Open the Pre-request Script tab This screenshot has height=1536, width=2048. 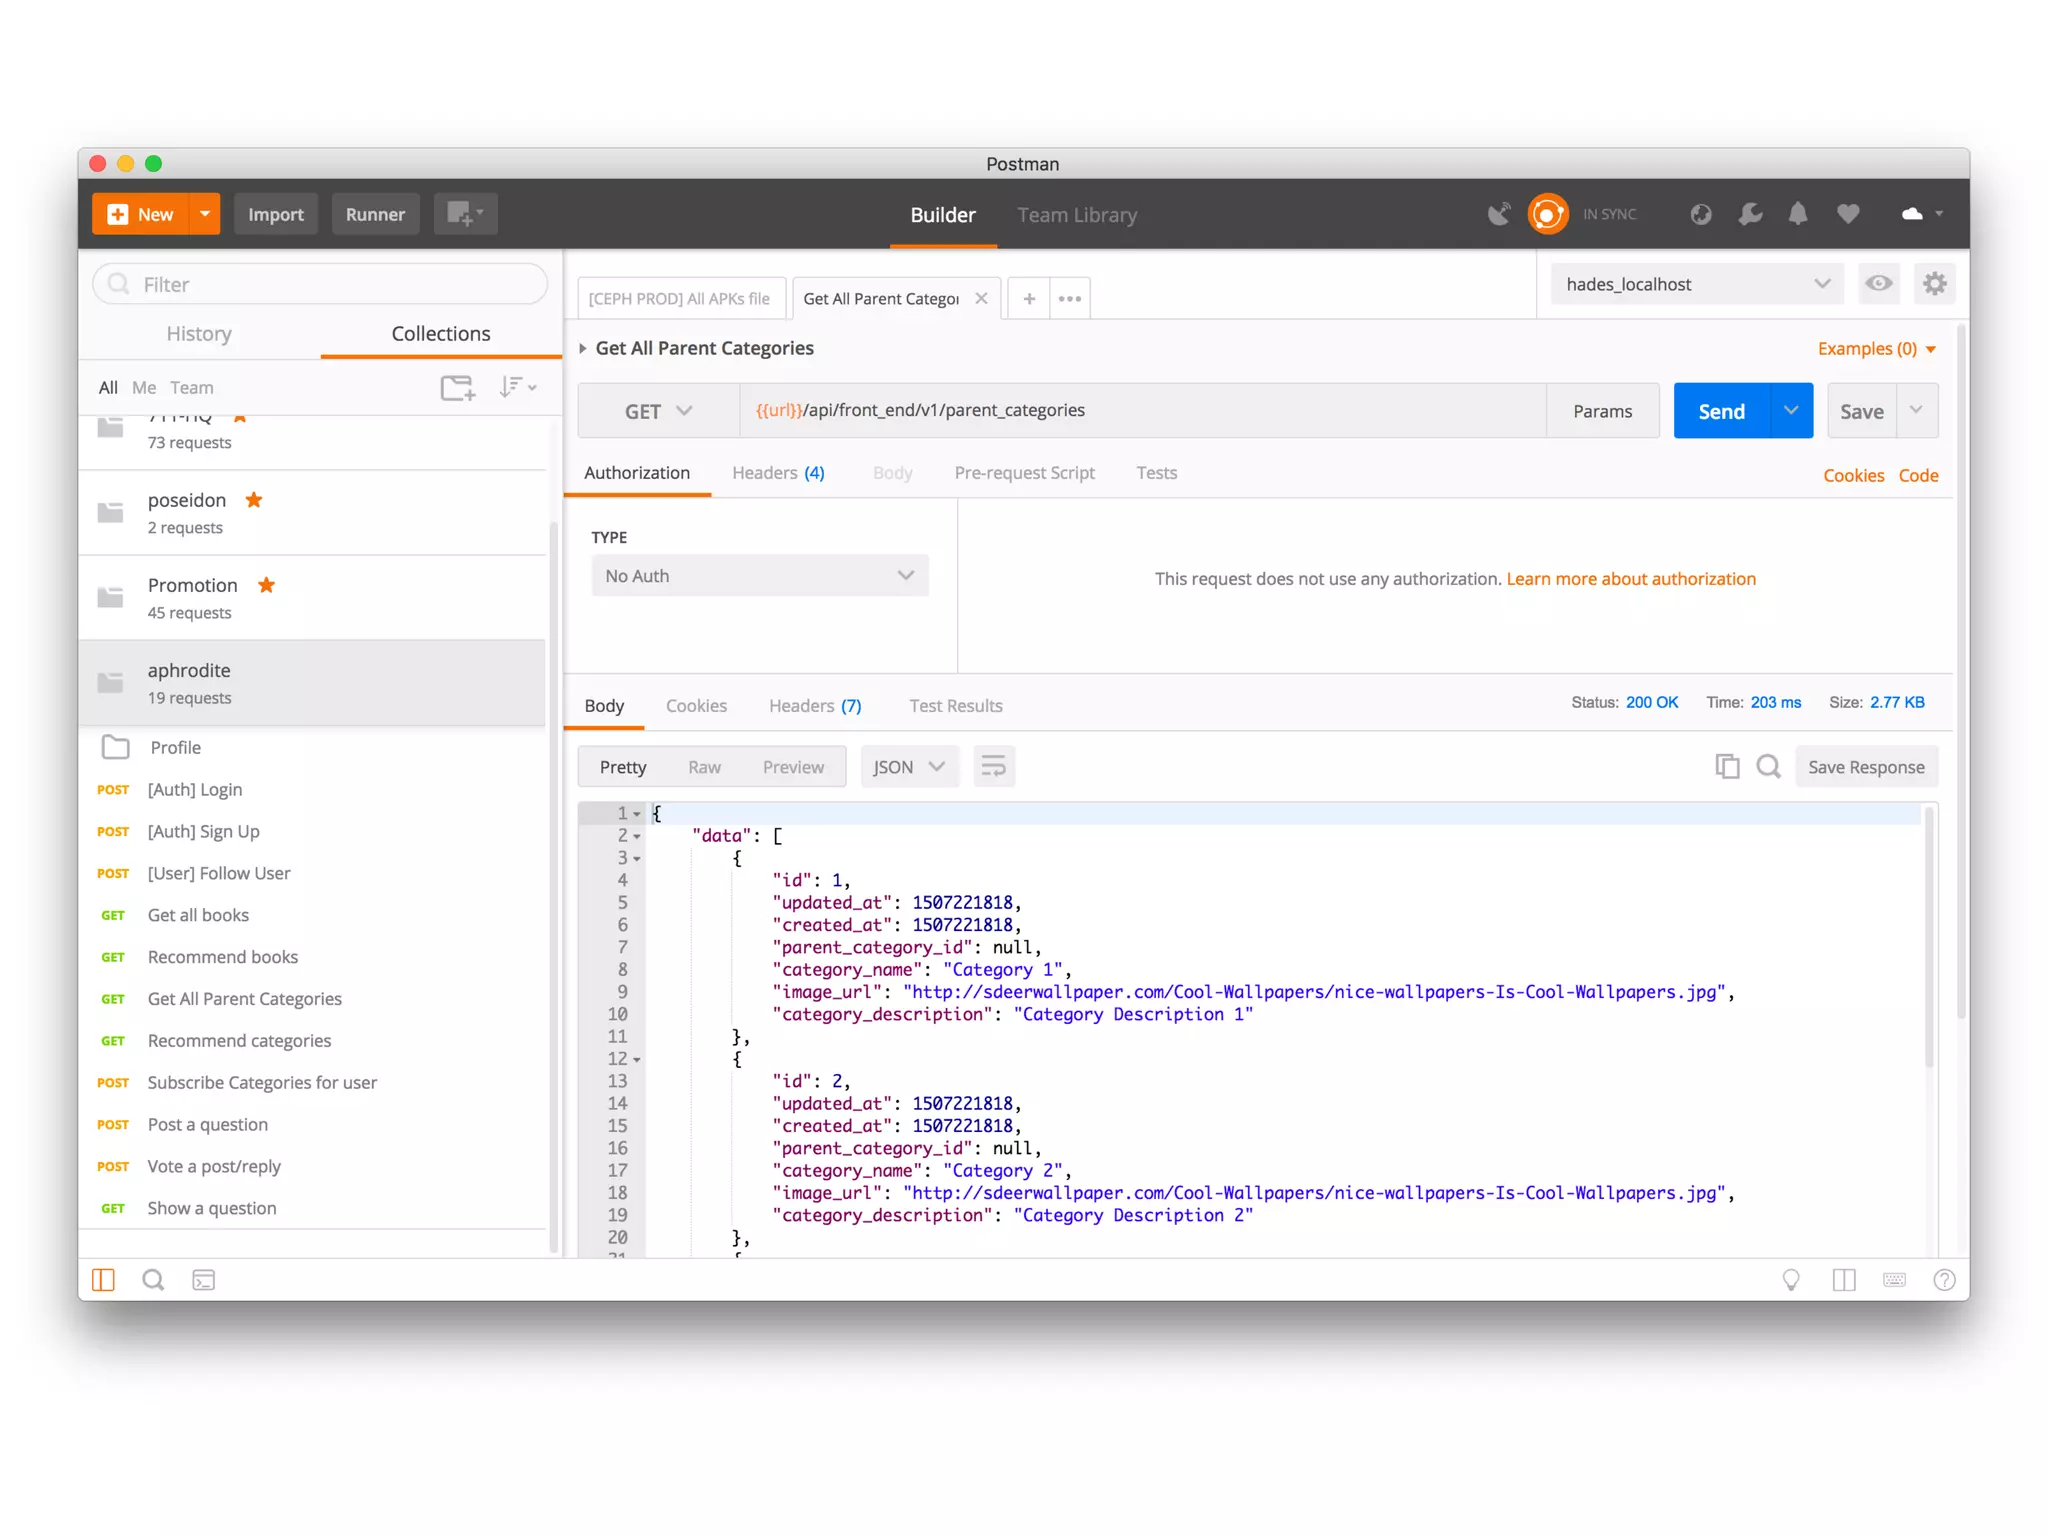(x=1024, y=473)
